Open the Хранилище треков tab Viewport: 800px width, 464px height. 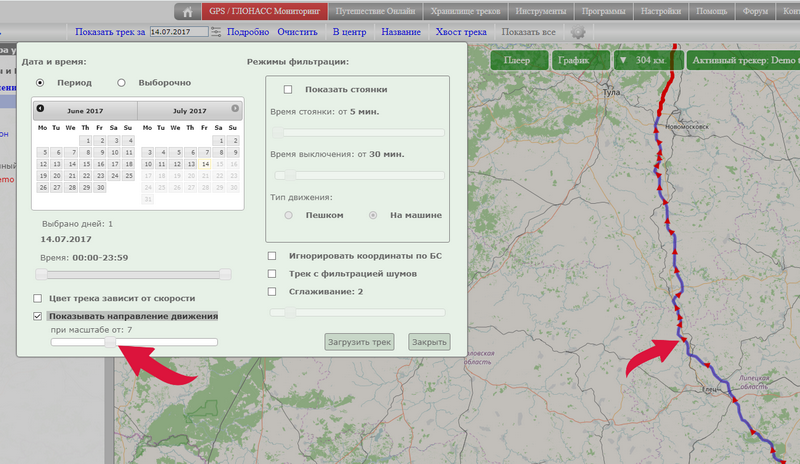(465, 12)
